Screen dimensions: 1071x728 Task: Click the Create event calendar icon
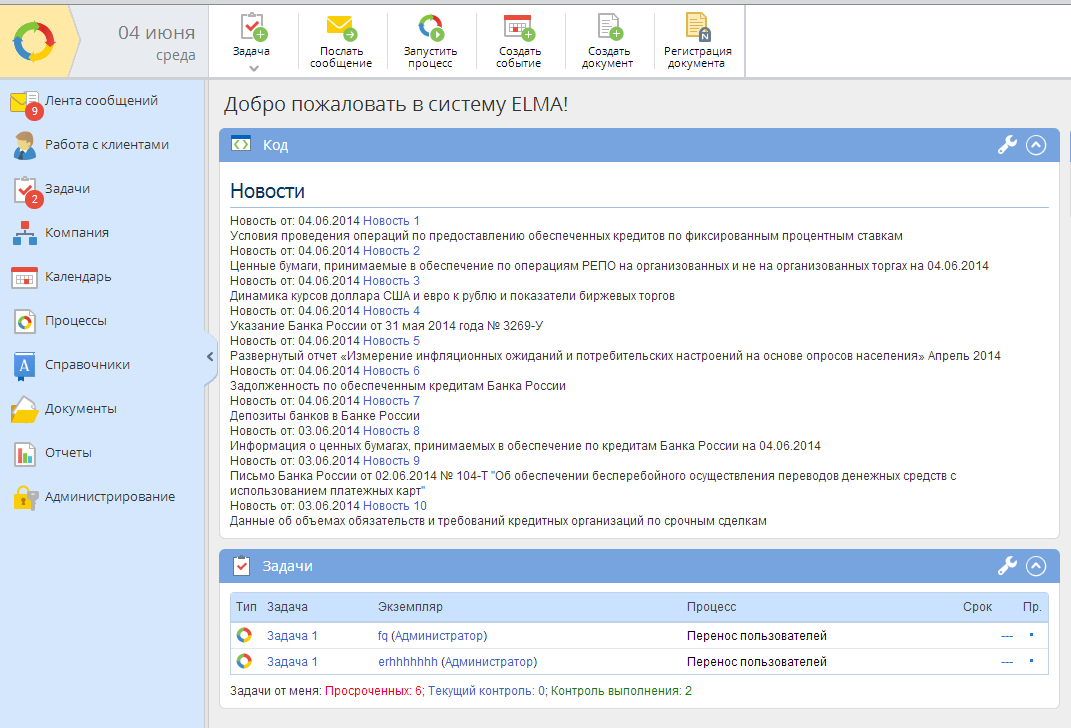(x=518, y=27)
